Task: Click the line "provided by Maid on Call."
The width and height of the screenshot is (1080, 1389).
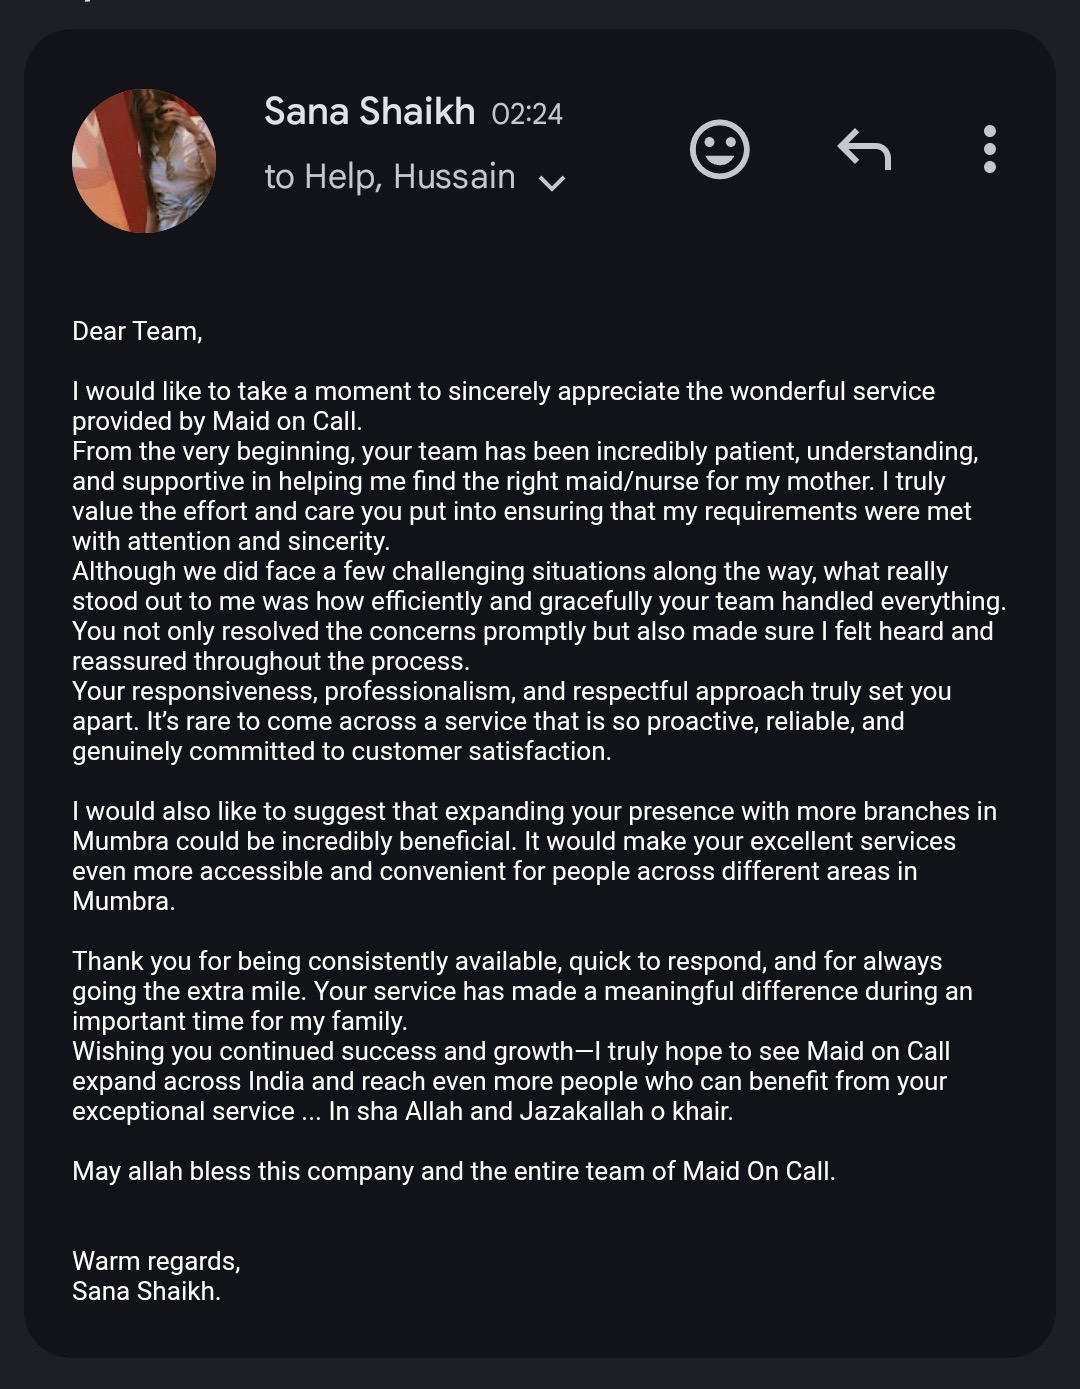Action: click(217, 421)
